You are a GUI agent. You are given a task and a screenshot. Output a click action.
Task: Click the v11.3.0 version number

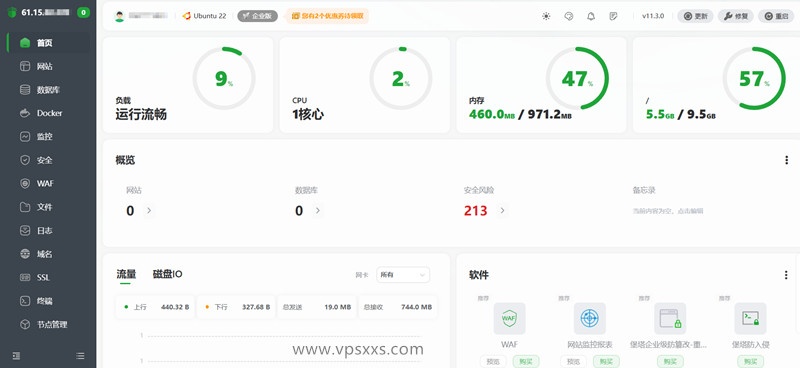pyautogui.click(x=653, y=16)
